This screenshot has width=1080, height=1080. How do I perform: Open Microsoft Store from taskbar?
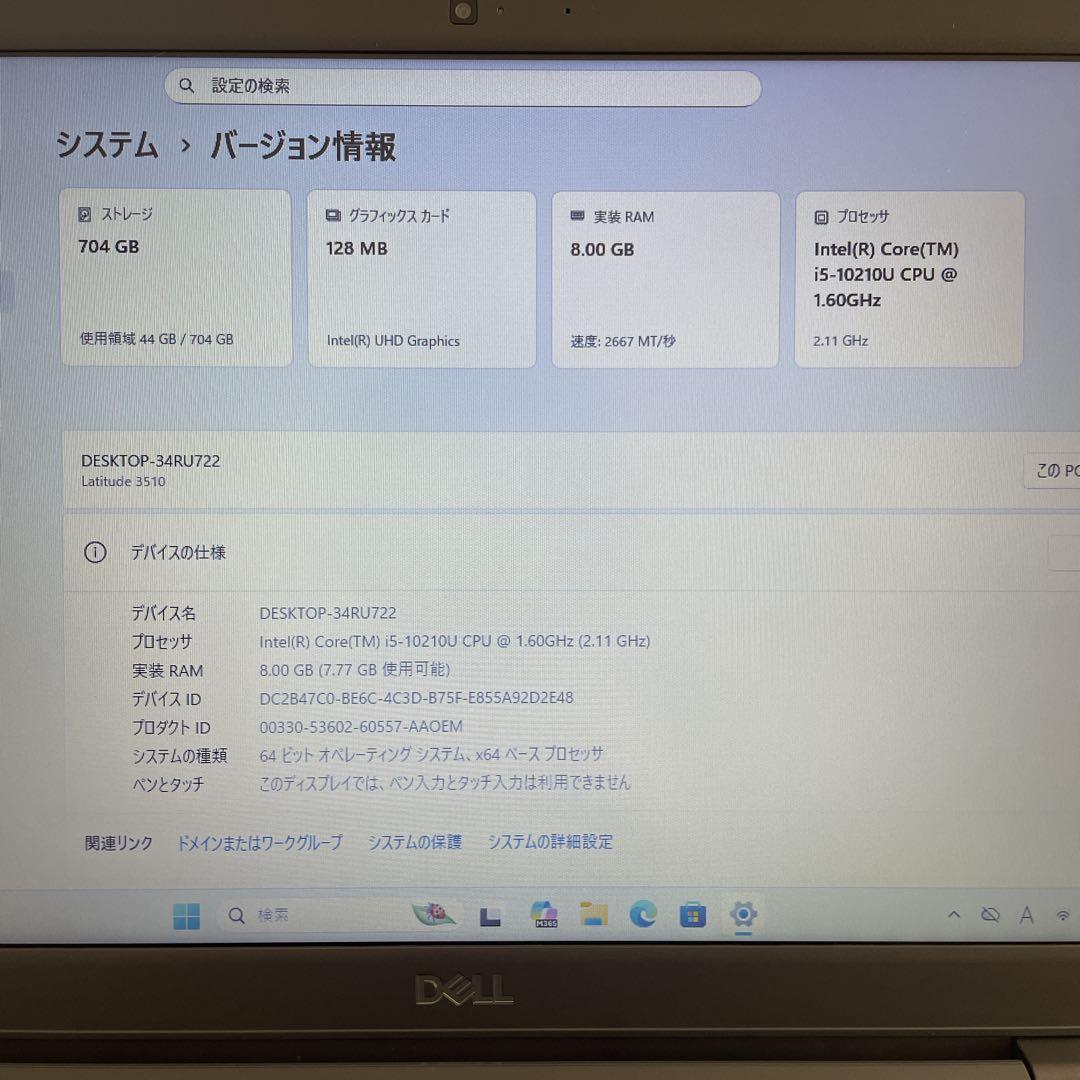pyautogui.click(x=693, y=915)
